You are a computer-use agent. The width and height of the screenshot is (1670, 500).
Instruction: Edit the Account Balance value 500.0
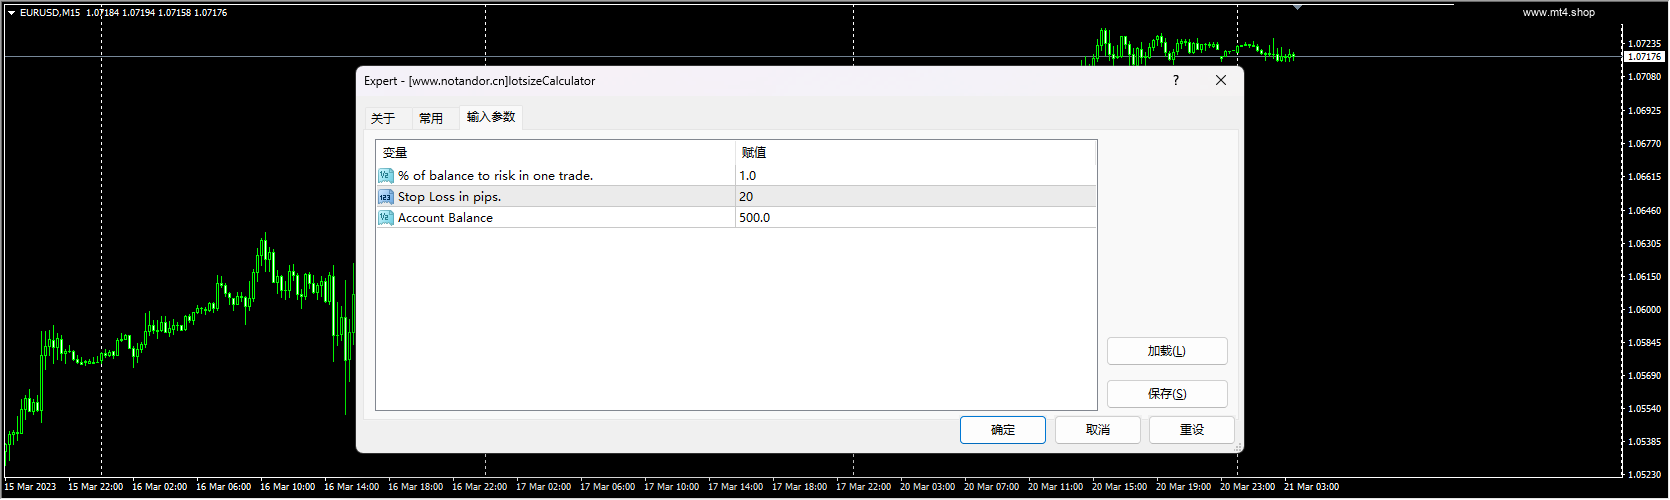(916, 218)
